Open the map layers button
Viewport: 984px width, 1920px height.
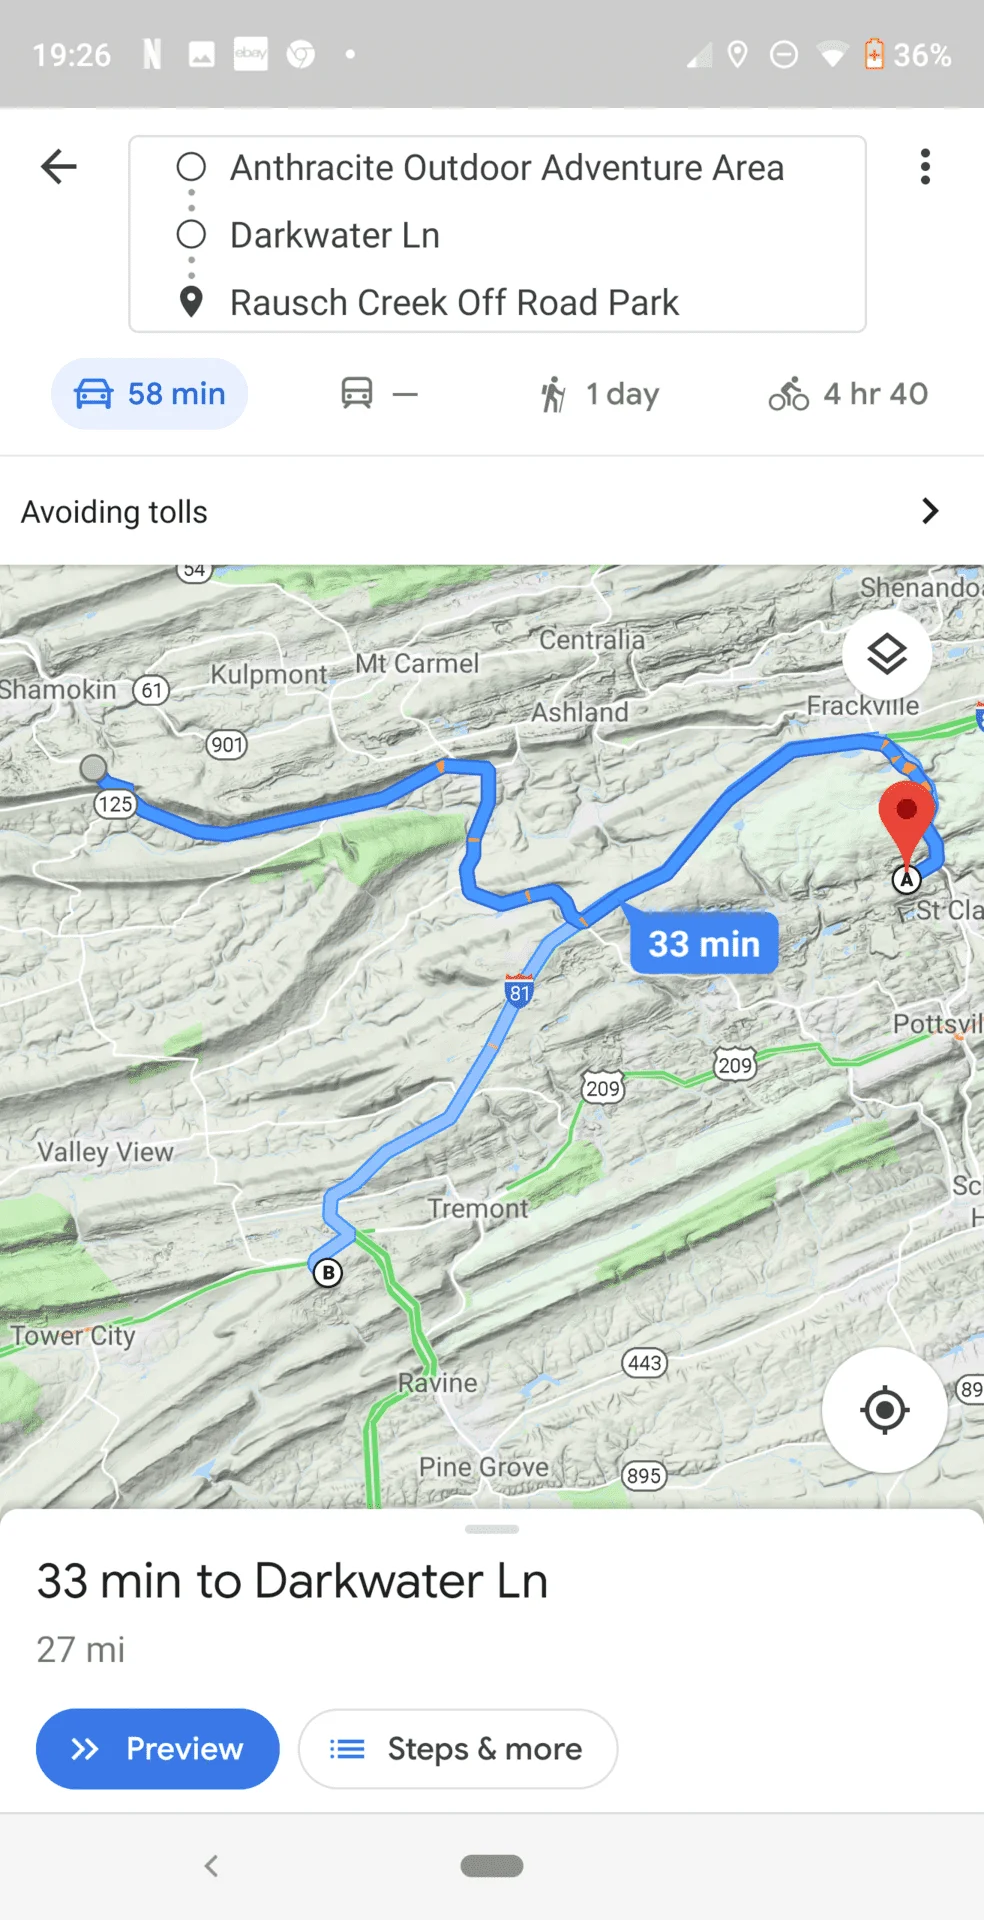(x=887, y=655)
